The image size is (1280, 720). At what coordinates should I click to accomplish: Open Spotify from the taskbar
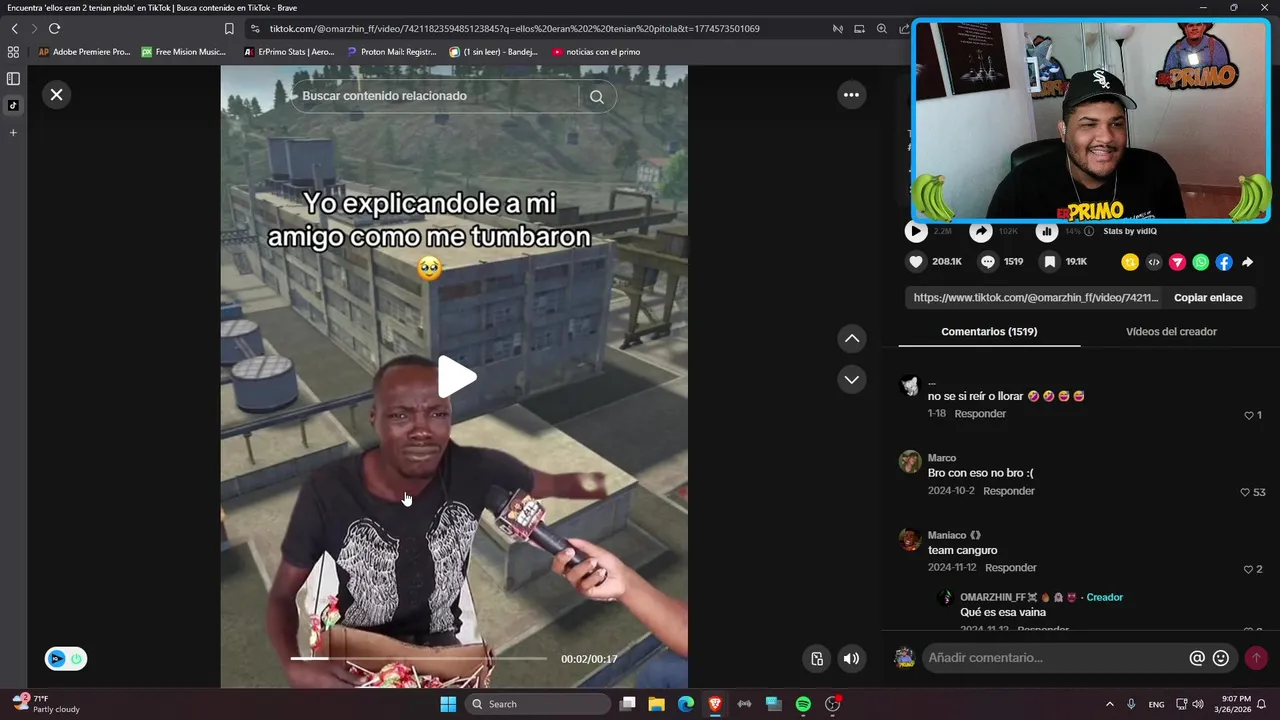pos(803,704)
